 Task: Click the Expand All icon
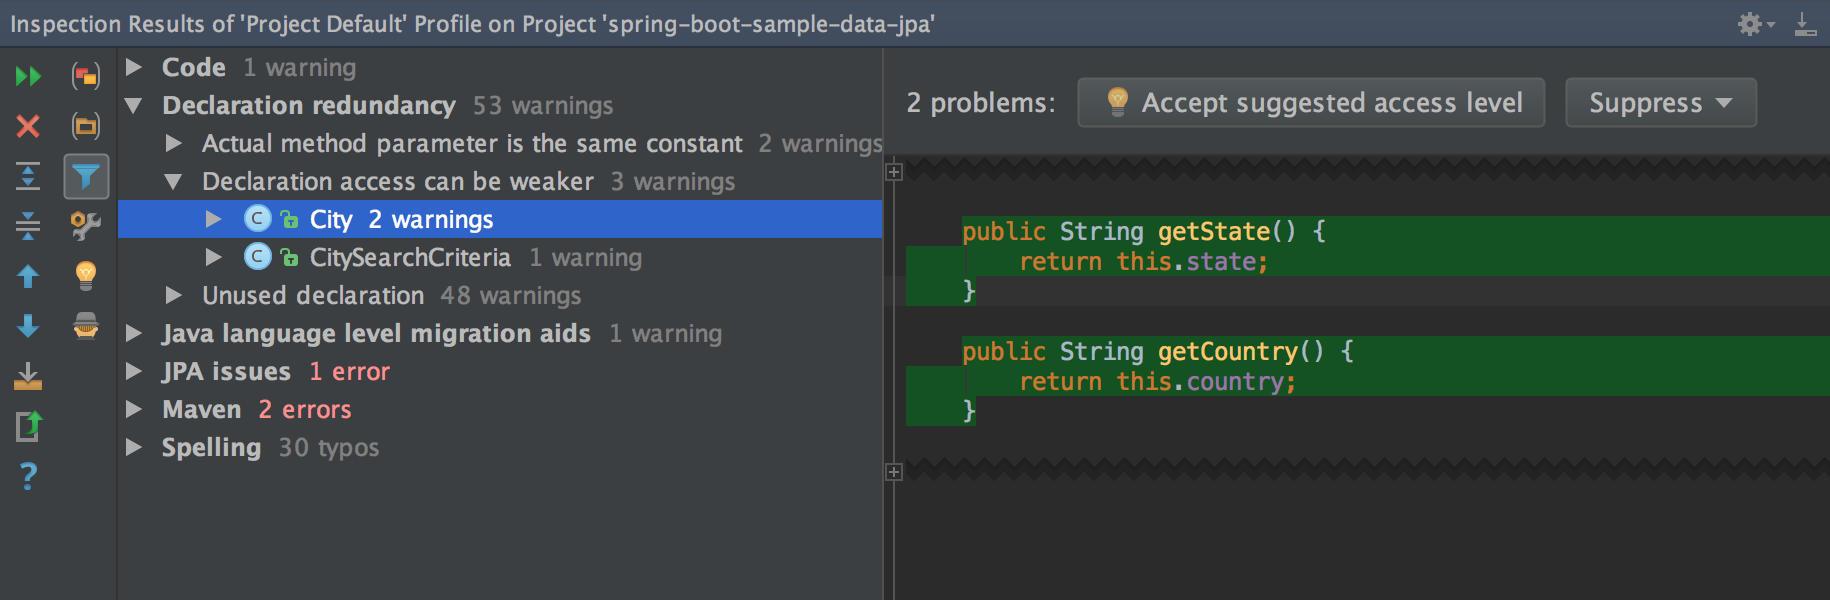pyautogui.click(x=28, y=176)
